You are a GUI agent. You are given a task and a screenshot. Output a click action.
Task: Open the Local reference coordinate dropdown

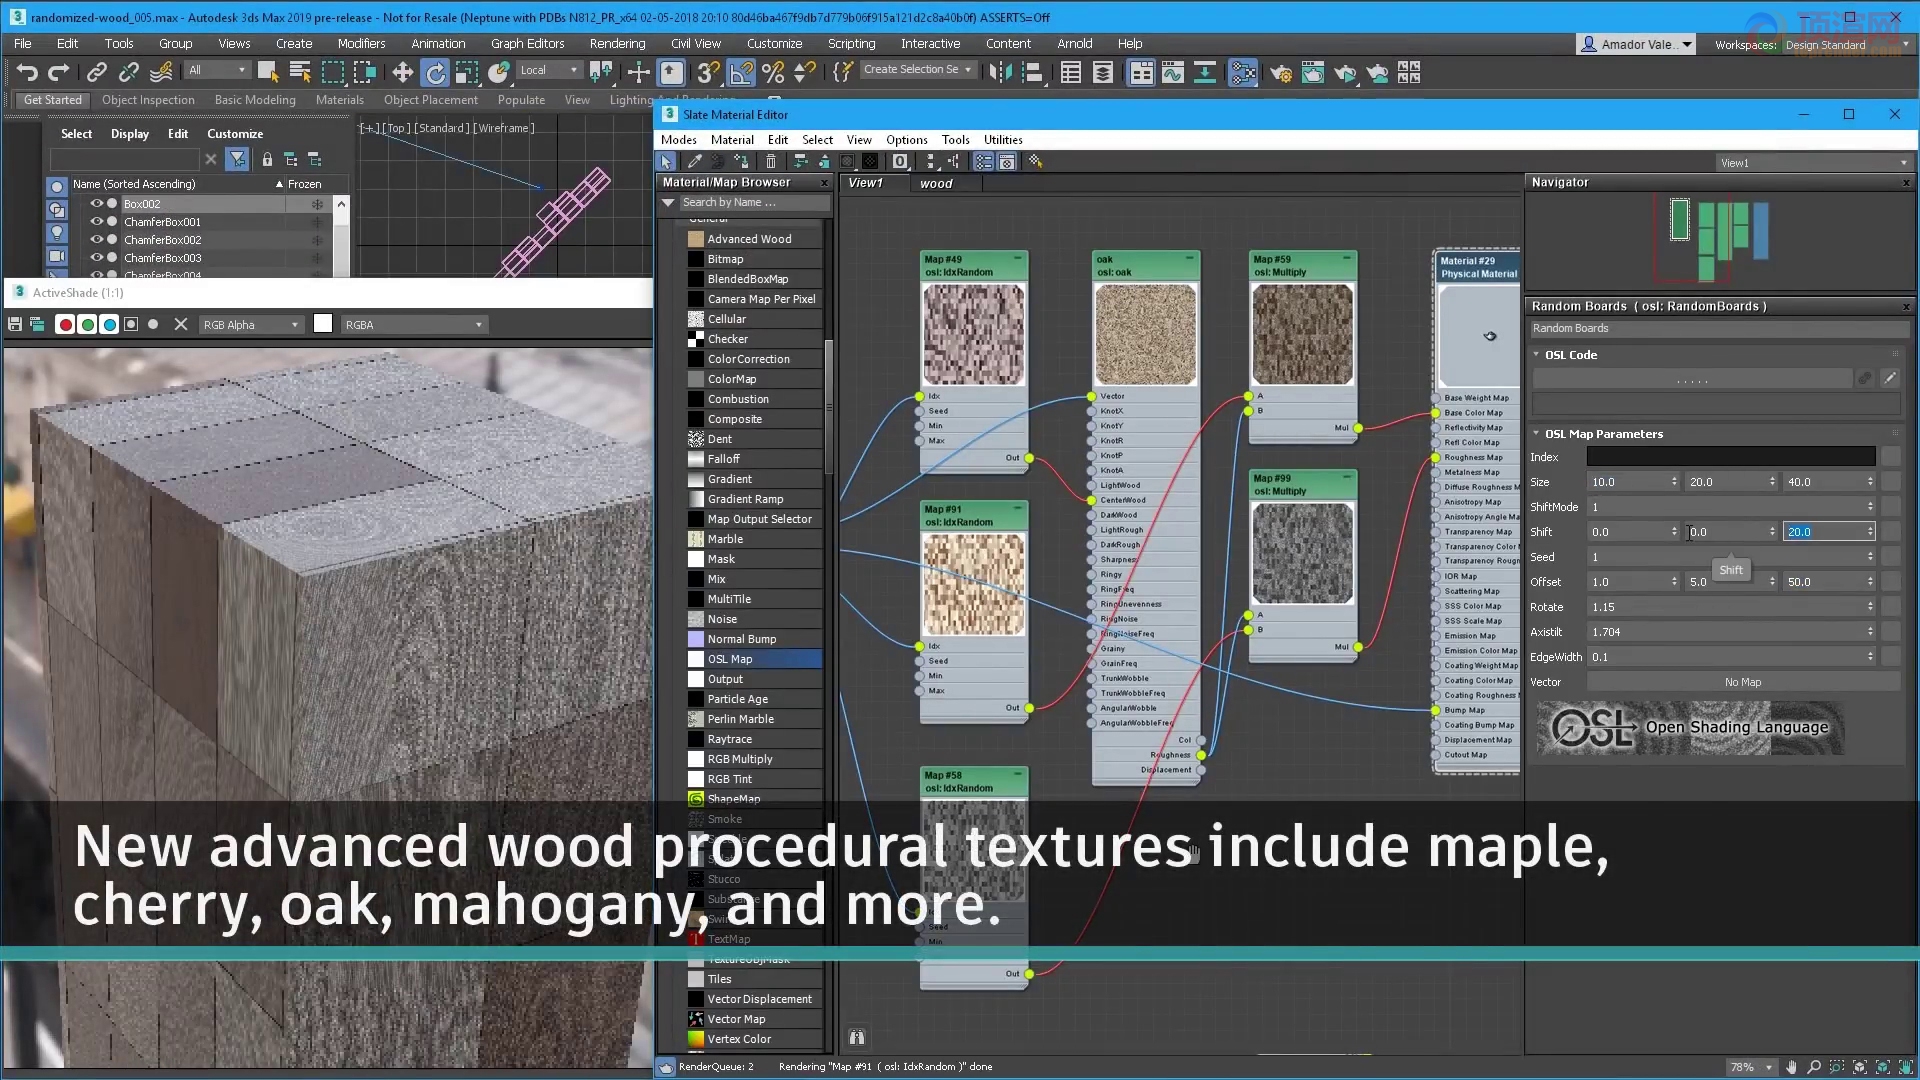click(549, 70)
